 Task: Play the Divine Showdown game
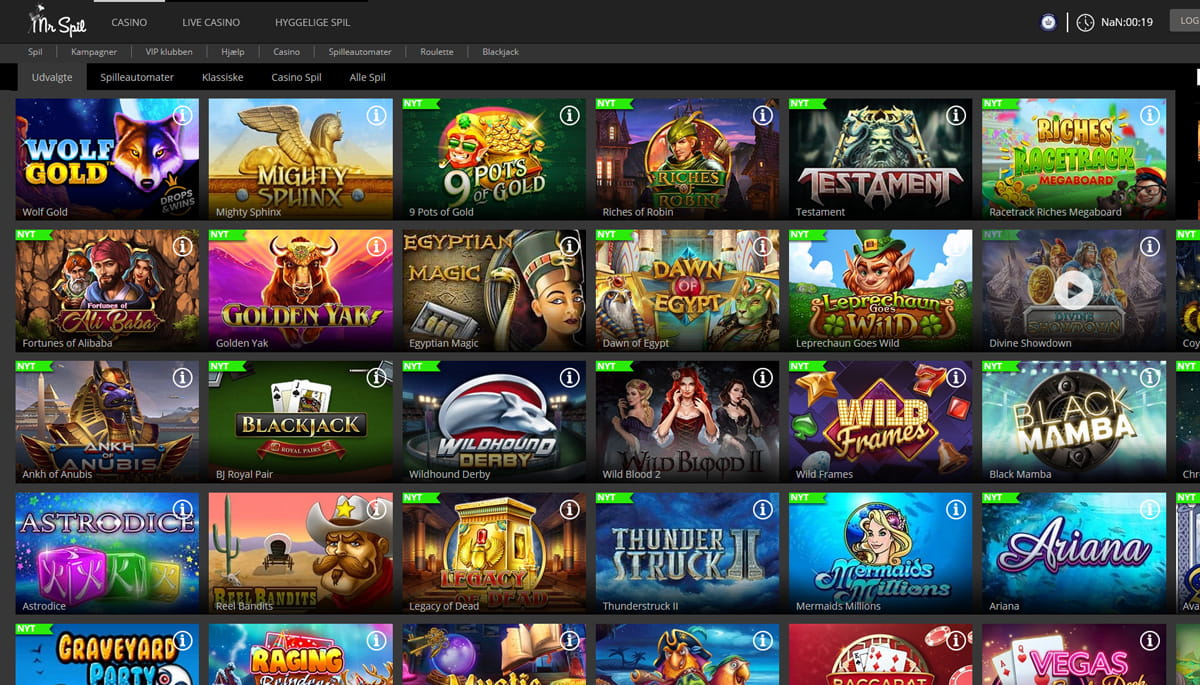click(1074, 290)
